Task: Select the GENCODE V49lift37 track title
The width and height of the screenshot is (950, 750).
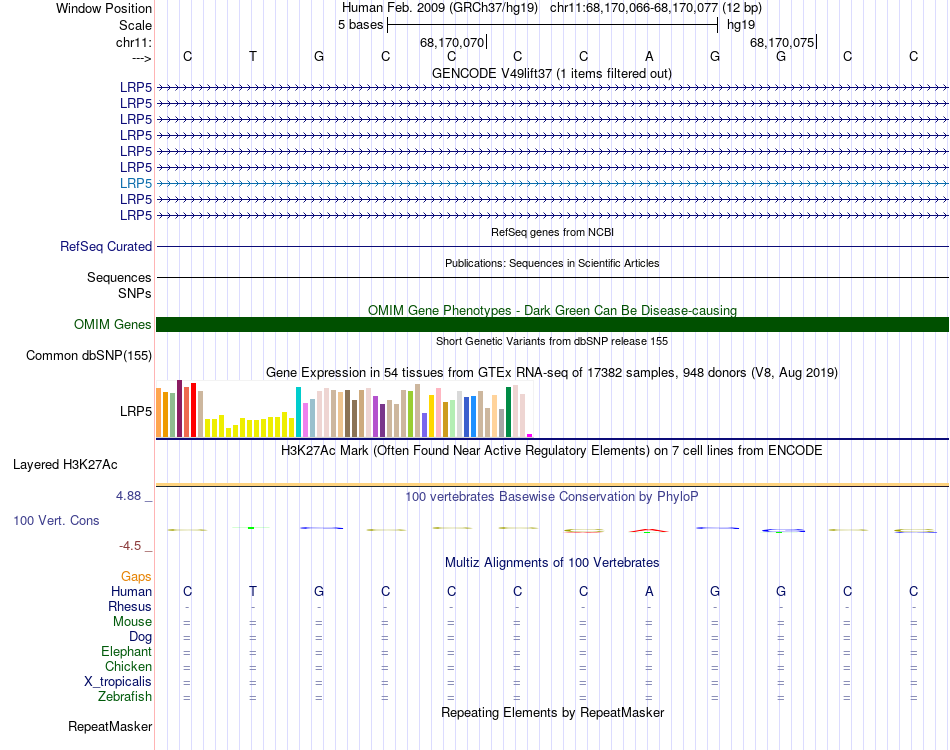Action: tap(551, 73)
